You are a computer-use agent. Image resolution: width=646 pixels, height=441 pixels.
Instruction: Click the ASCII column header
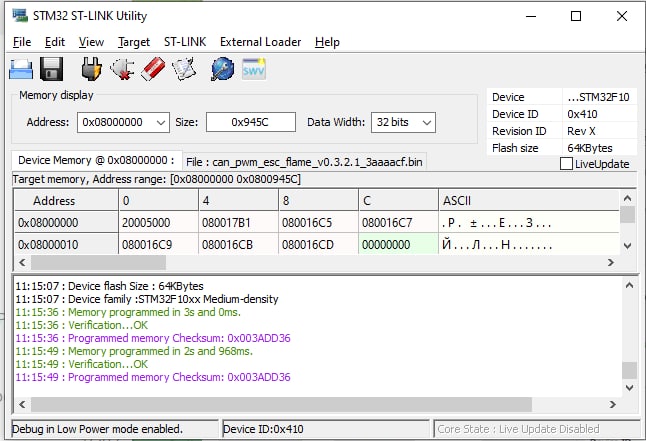(529, 201)
